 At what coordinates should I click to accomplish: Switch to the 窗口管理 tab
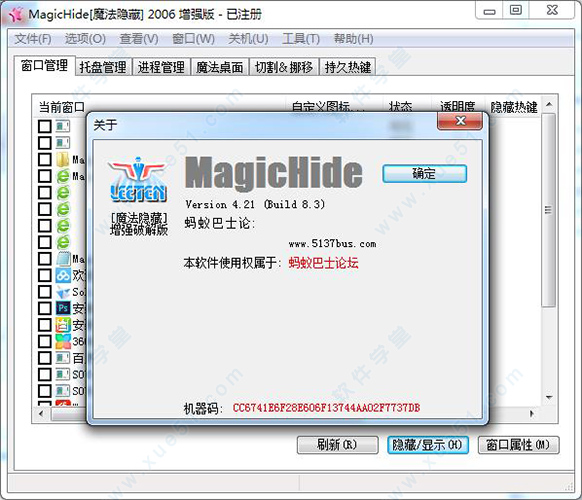click(x=45, y=65)
